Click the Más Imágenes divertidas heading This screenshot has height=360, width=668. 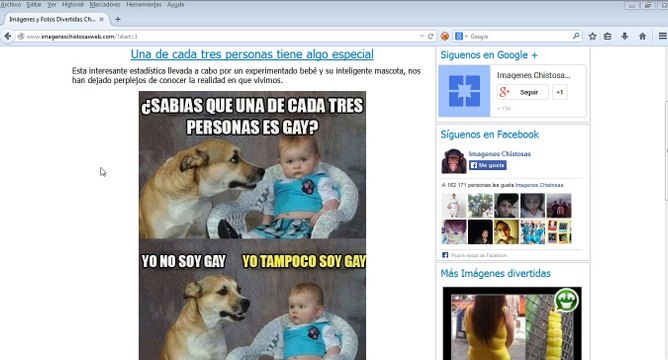coord(495,274)
